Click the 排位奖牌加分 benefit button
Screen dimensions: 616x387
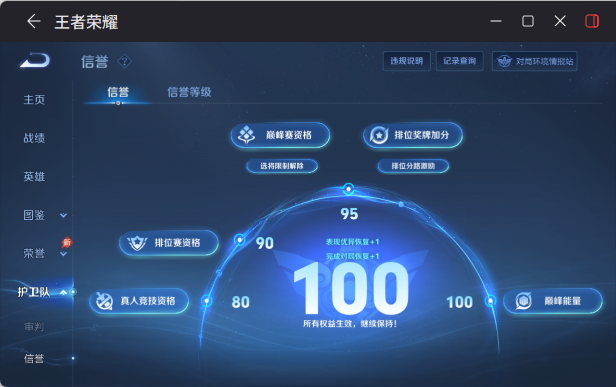[413, 135]
